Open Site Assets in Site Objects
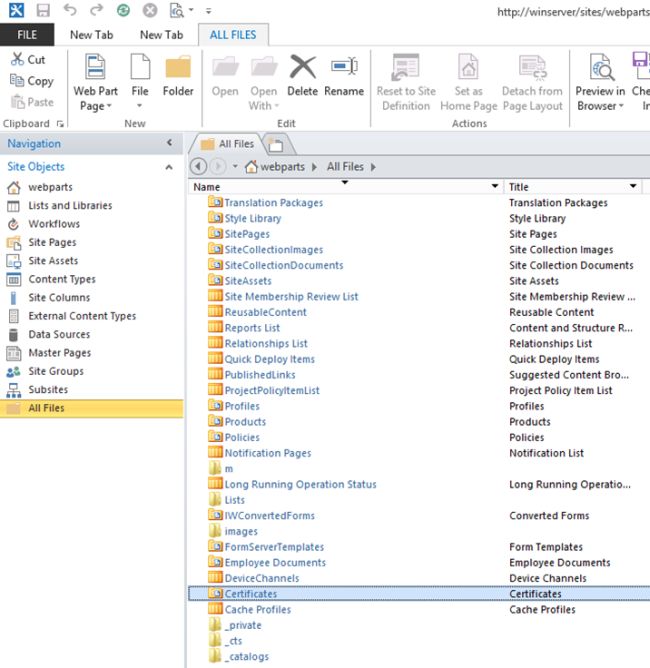 pyautogui.click(x=53, y=261)
